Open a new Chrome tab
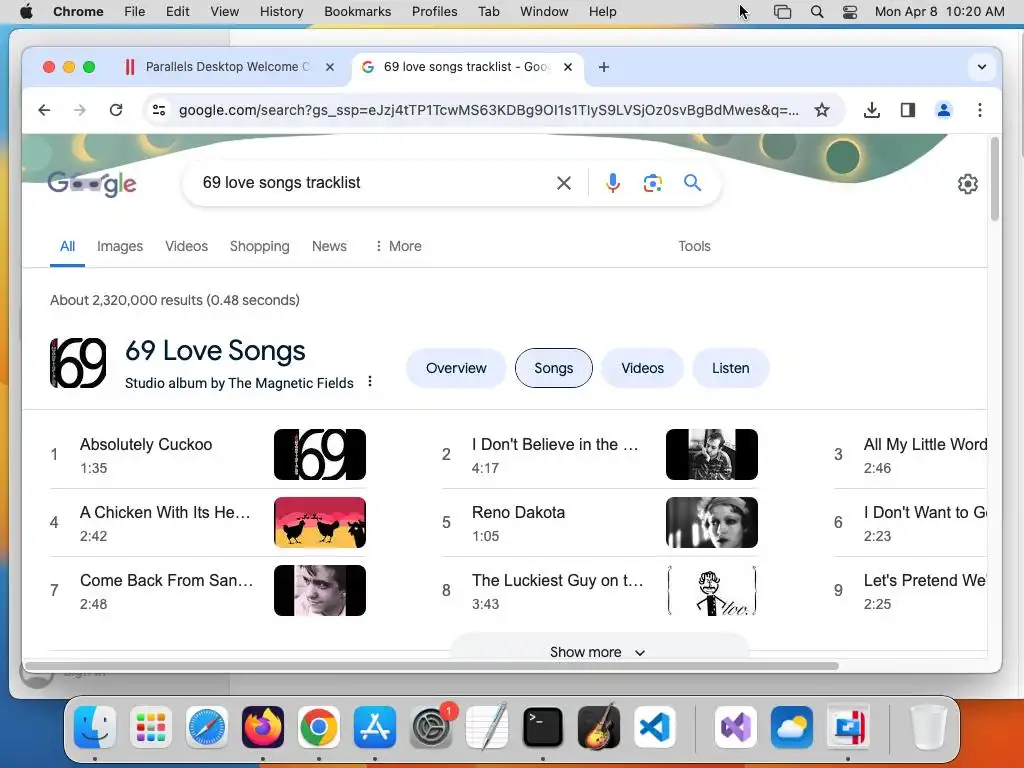The width and height of the screenshot is (1024, 768). 603,67
